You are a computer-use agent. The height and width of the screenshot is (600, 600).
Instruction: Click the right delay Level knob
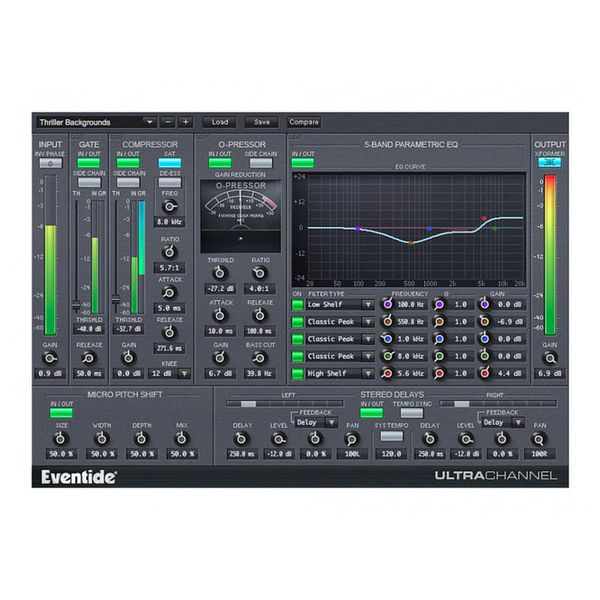[x=465, y=439]
